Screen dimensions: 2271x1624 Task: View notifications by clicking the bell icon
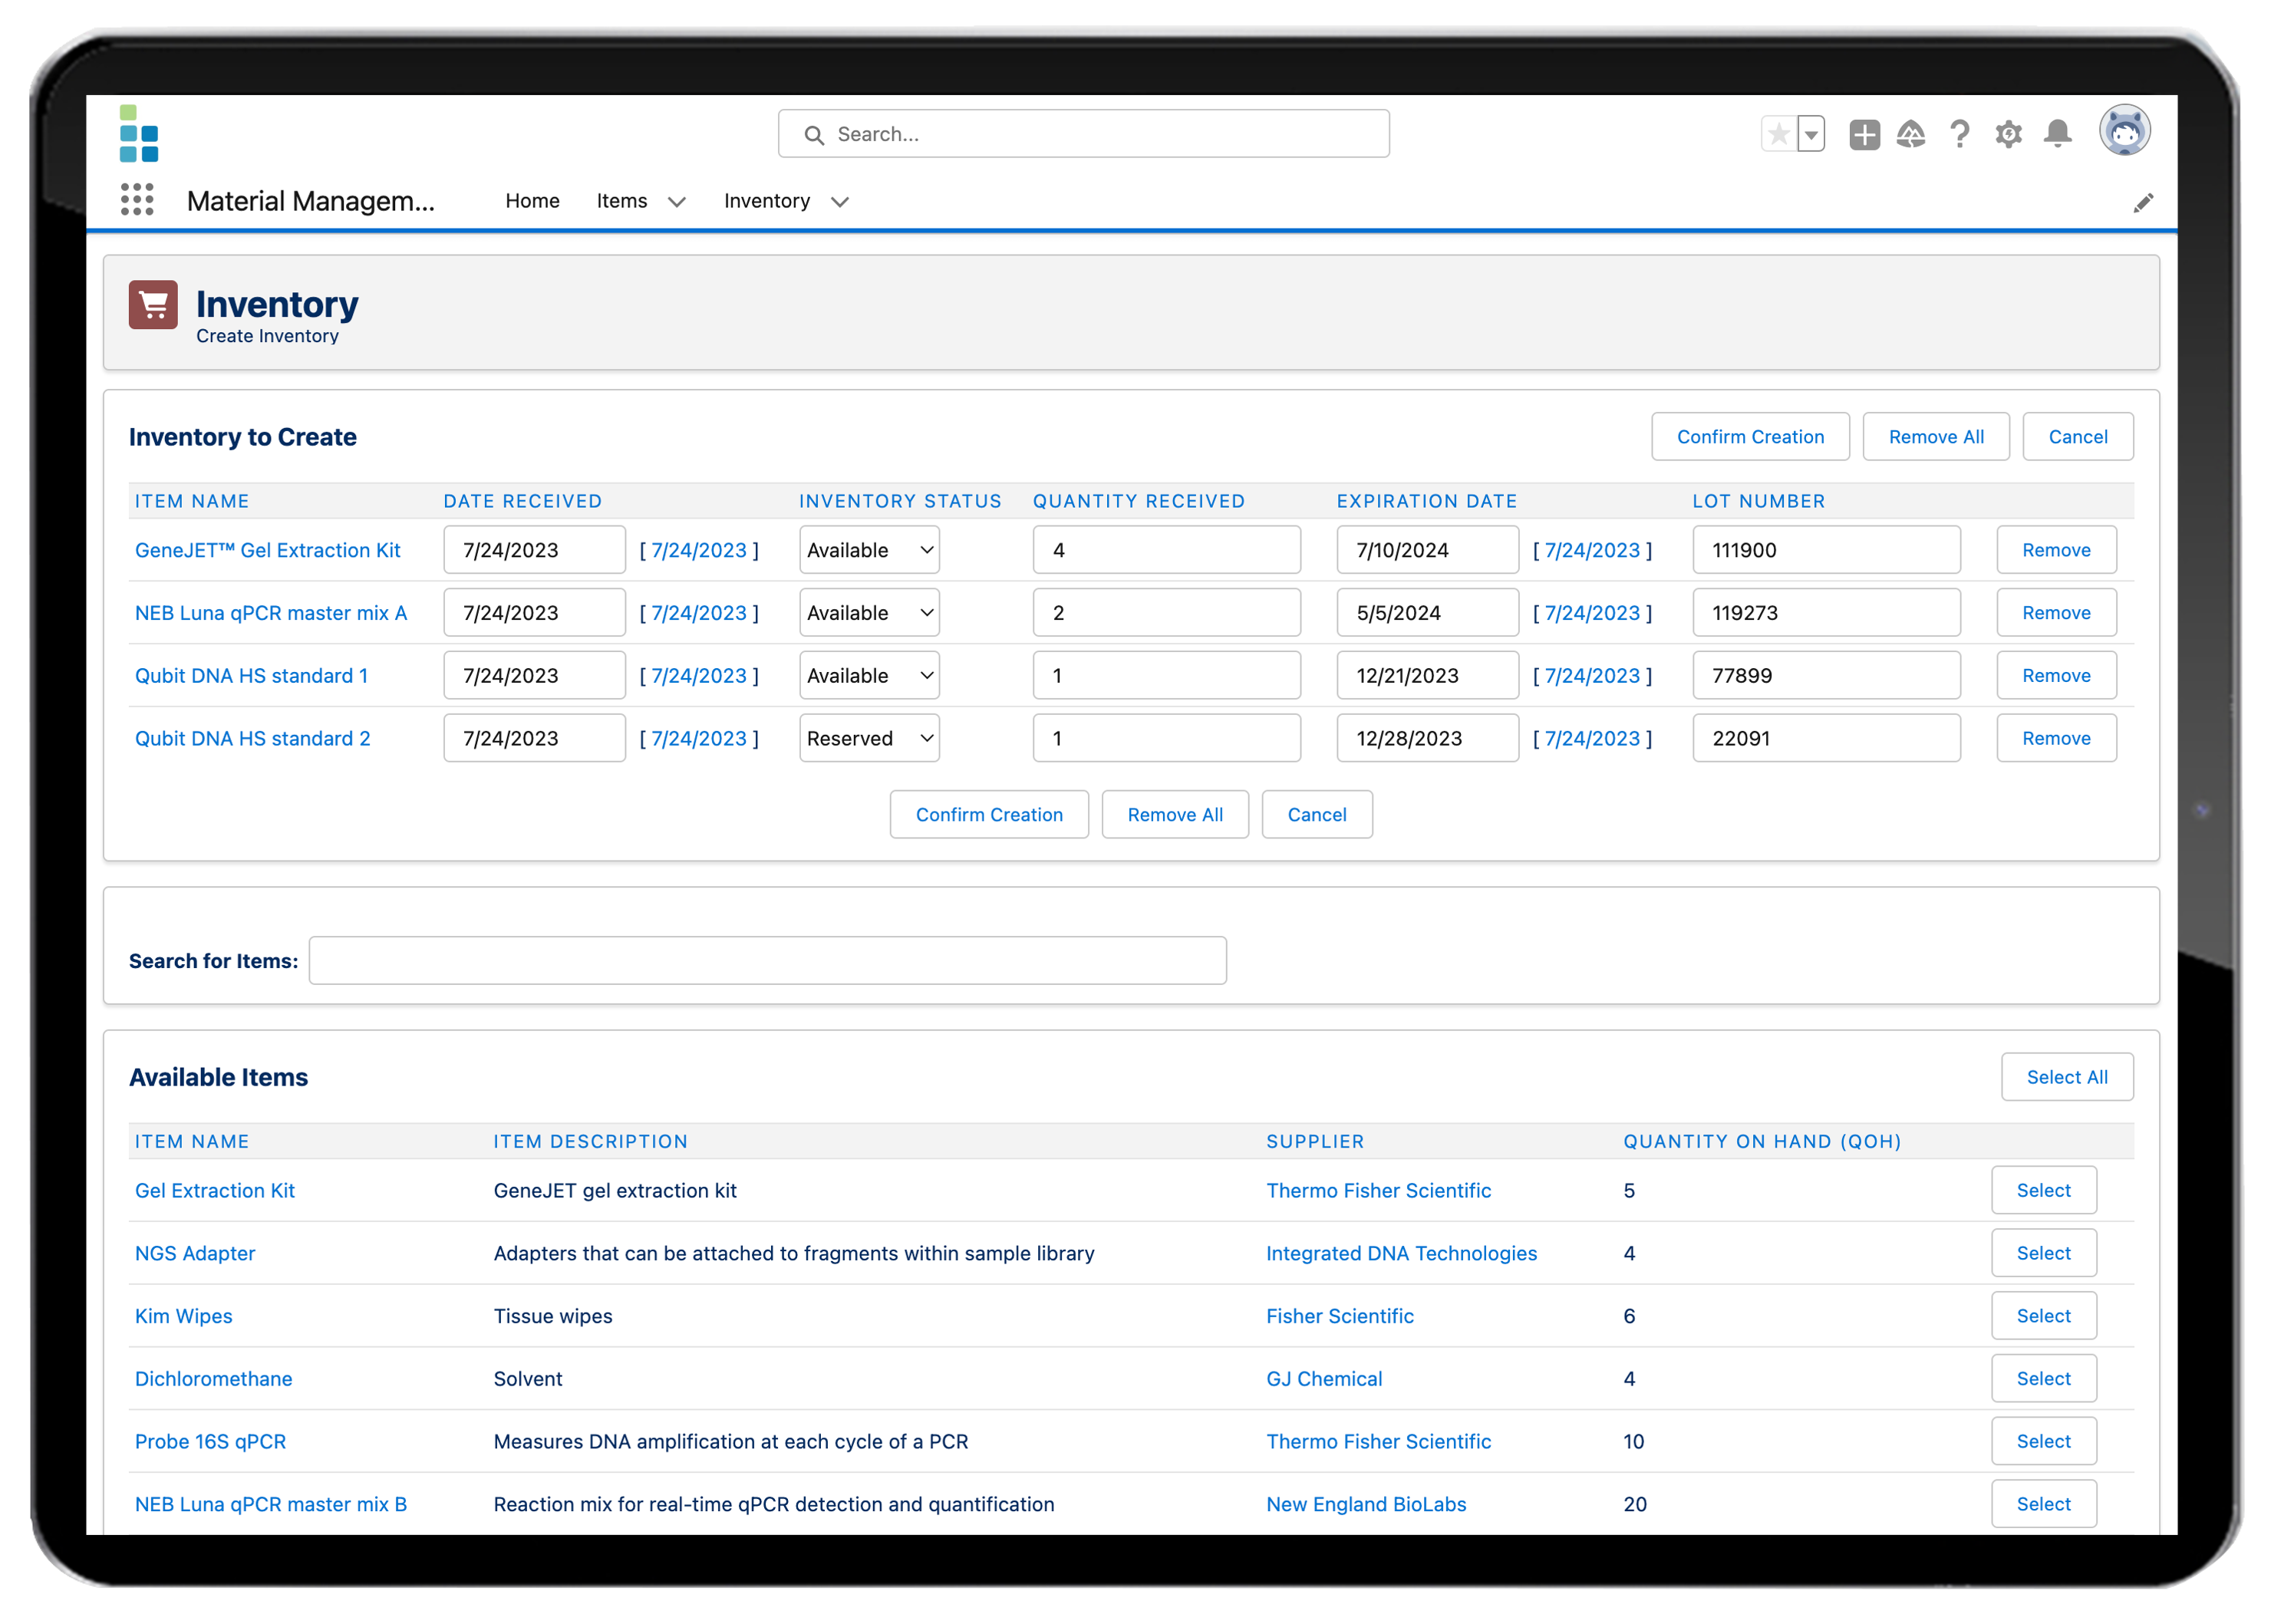coord(2056,133)
